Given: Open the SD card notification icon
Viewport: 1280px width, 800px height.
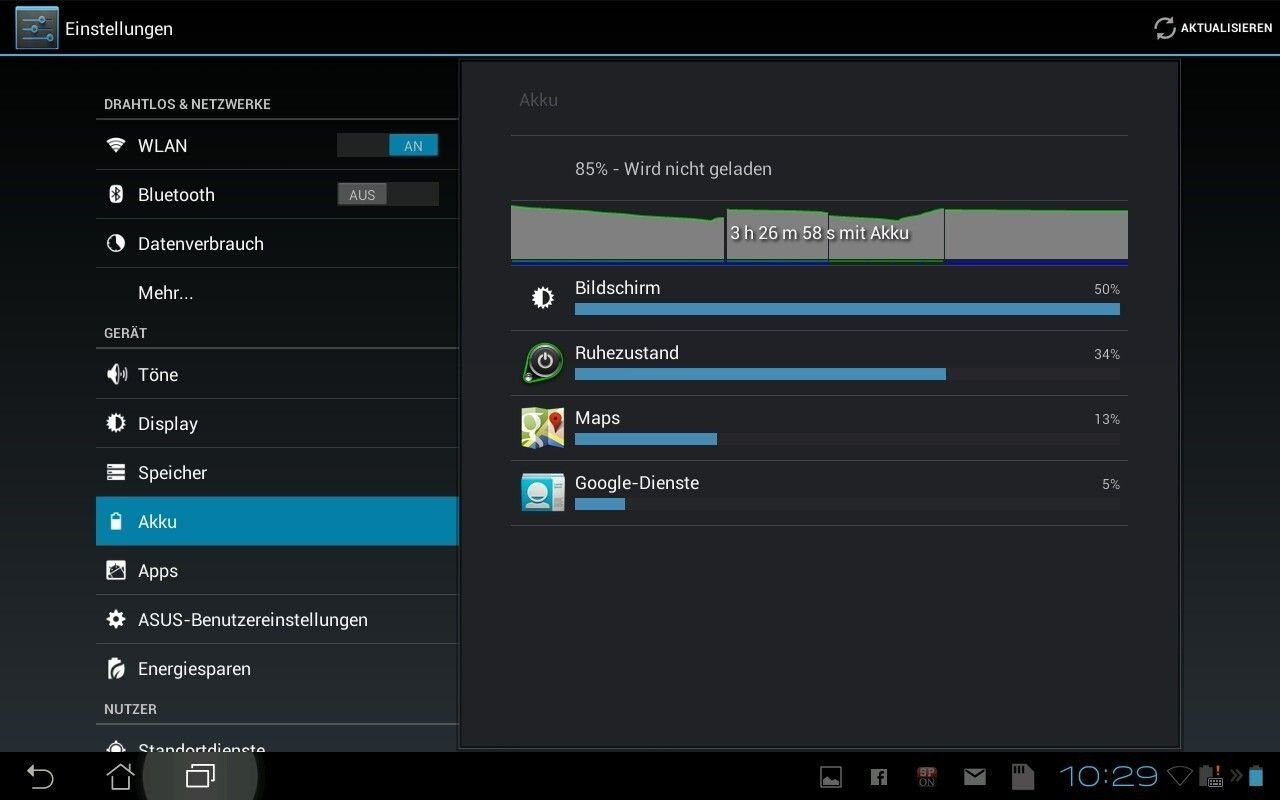Looking at the screenshot, I should (x=1022, y=776).
